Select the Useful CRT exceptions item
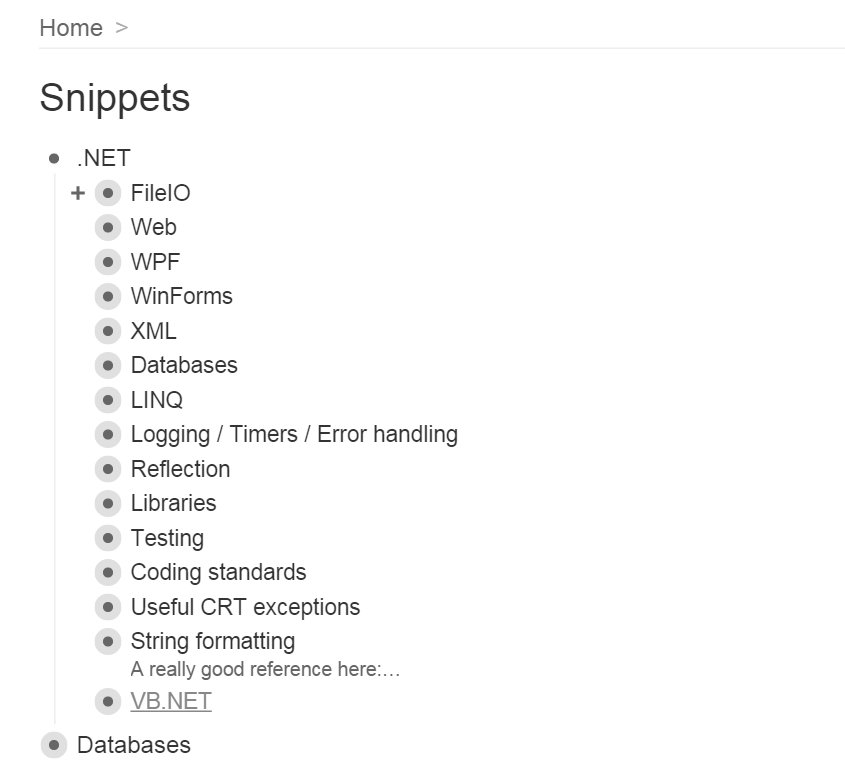The image size is (845, 764). [x=245, y=607]
